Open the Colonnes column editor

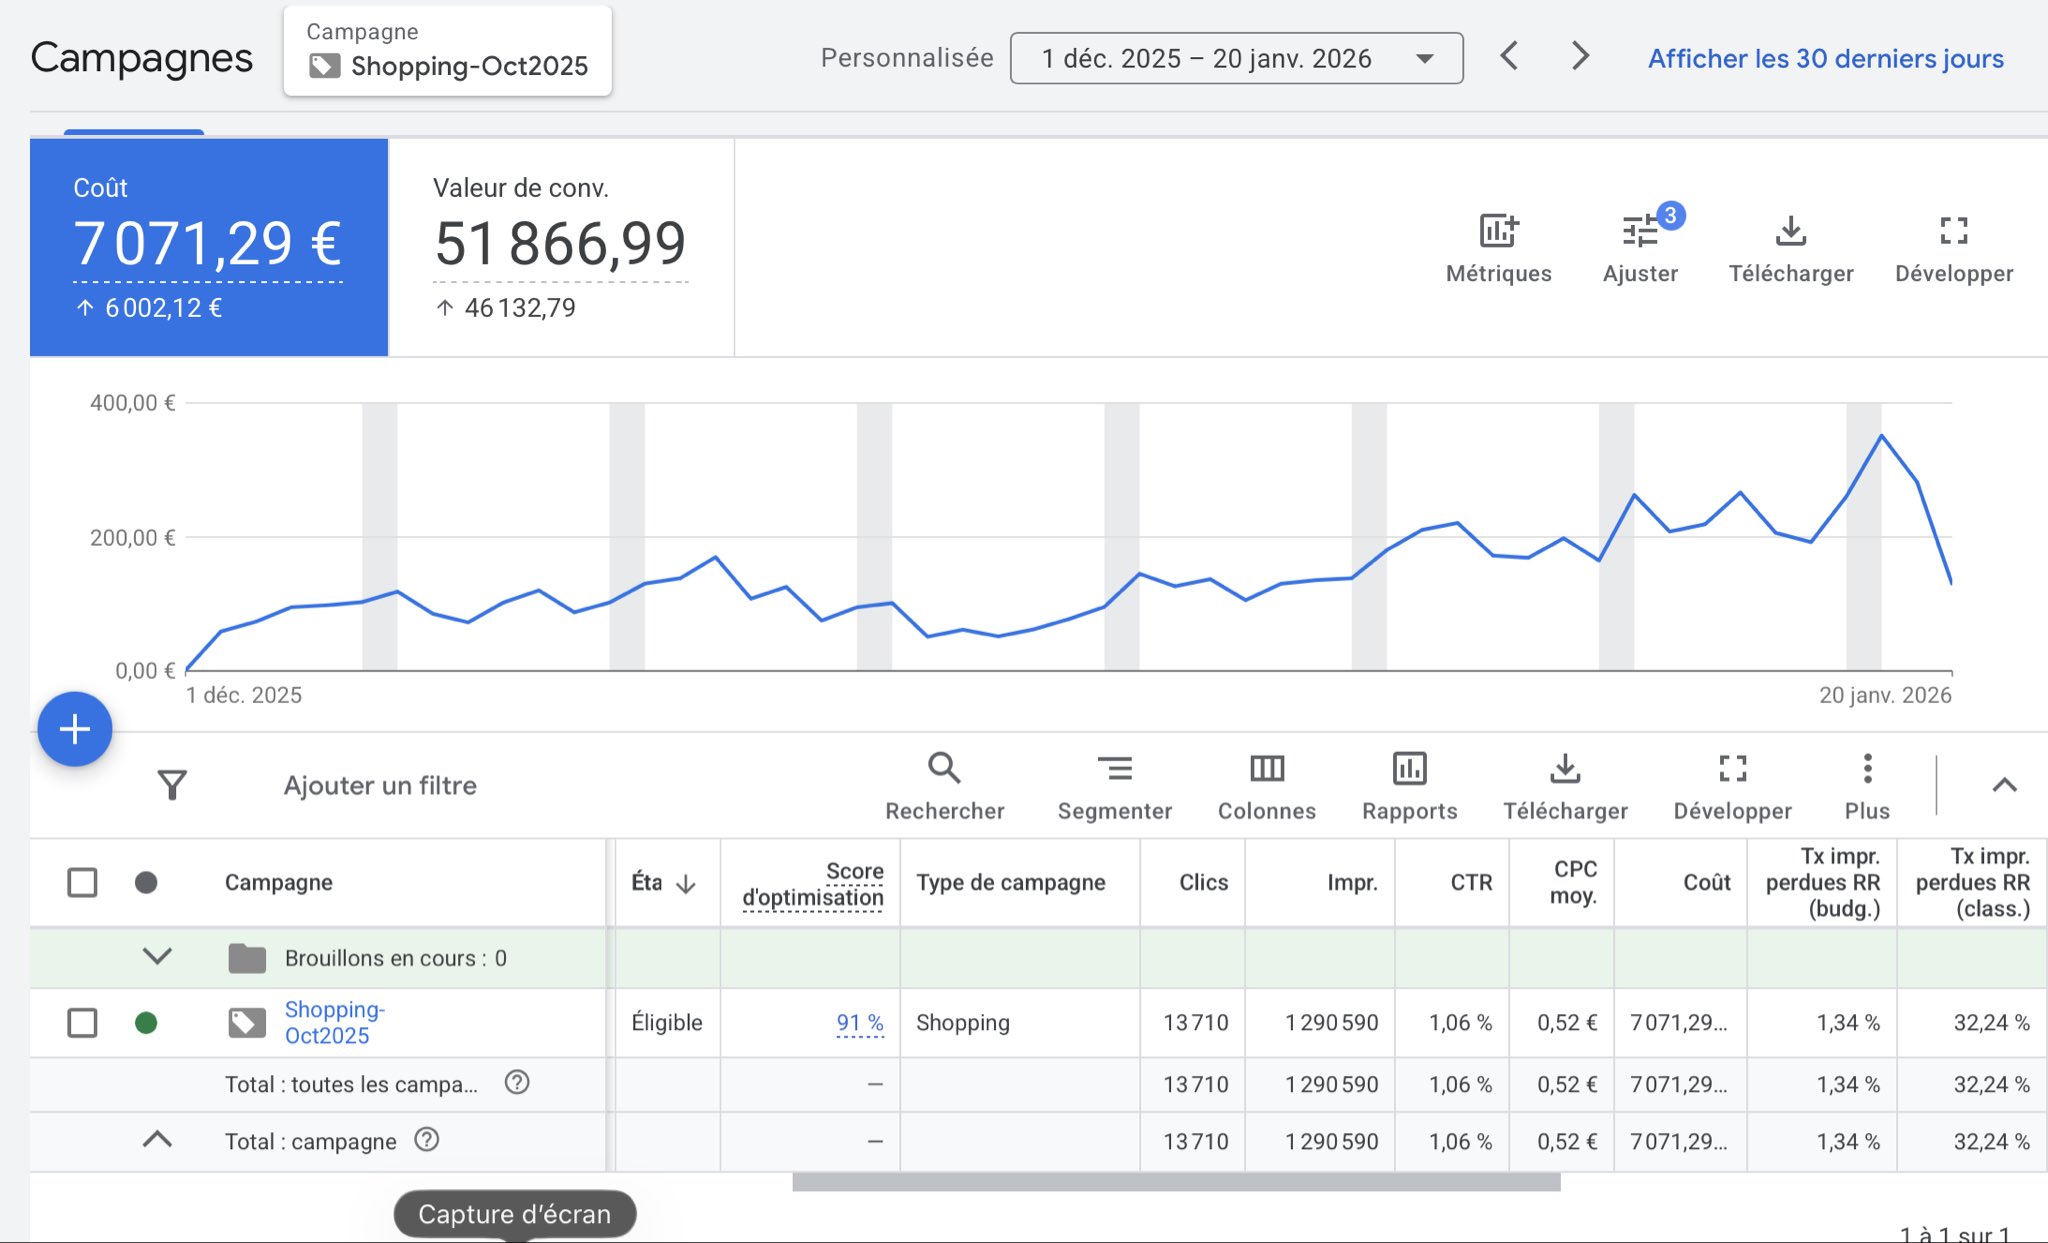click(x=1267, y=769)
